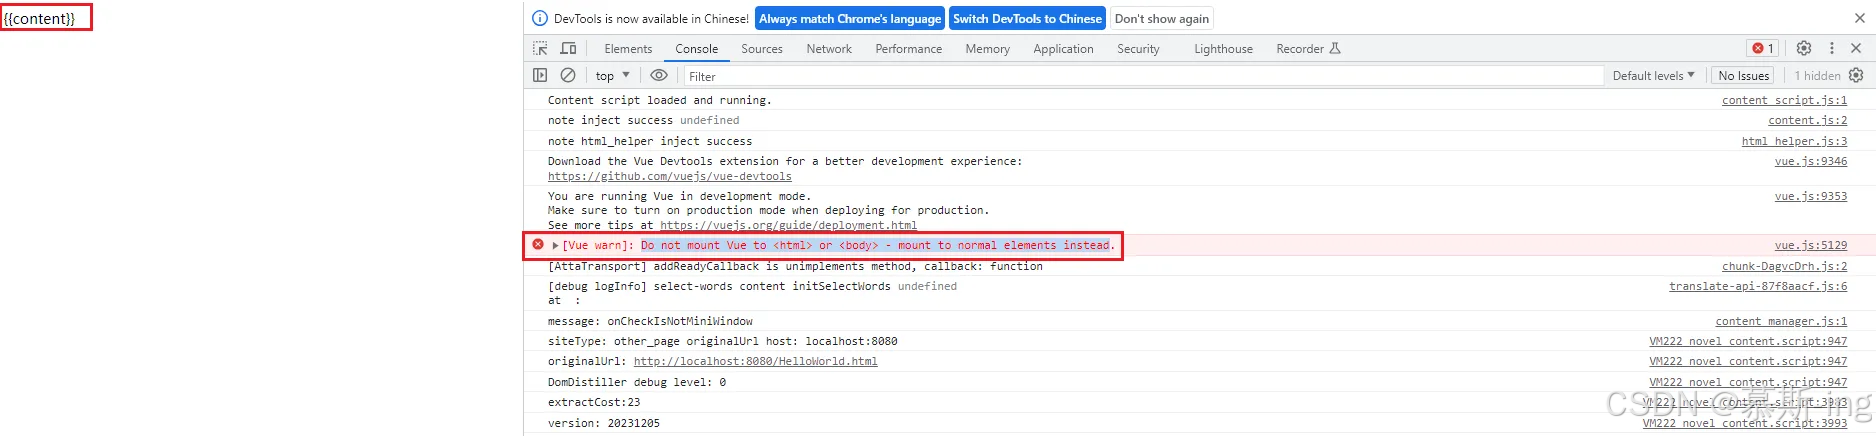
Task: Click 'DomDistiller debug level: 0' log line
Action: pos(637,382)
